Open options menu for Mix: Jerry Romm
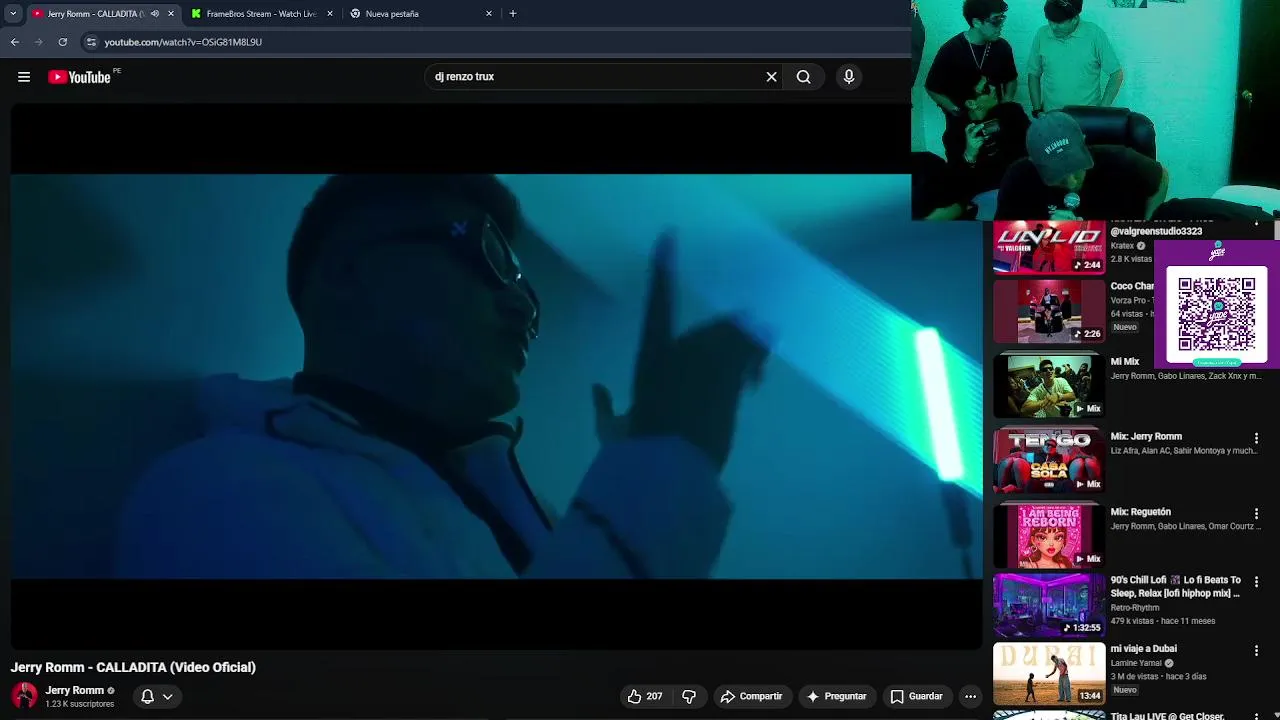 click(x=1256, y=439)
